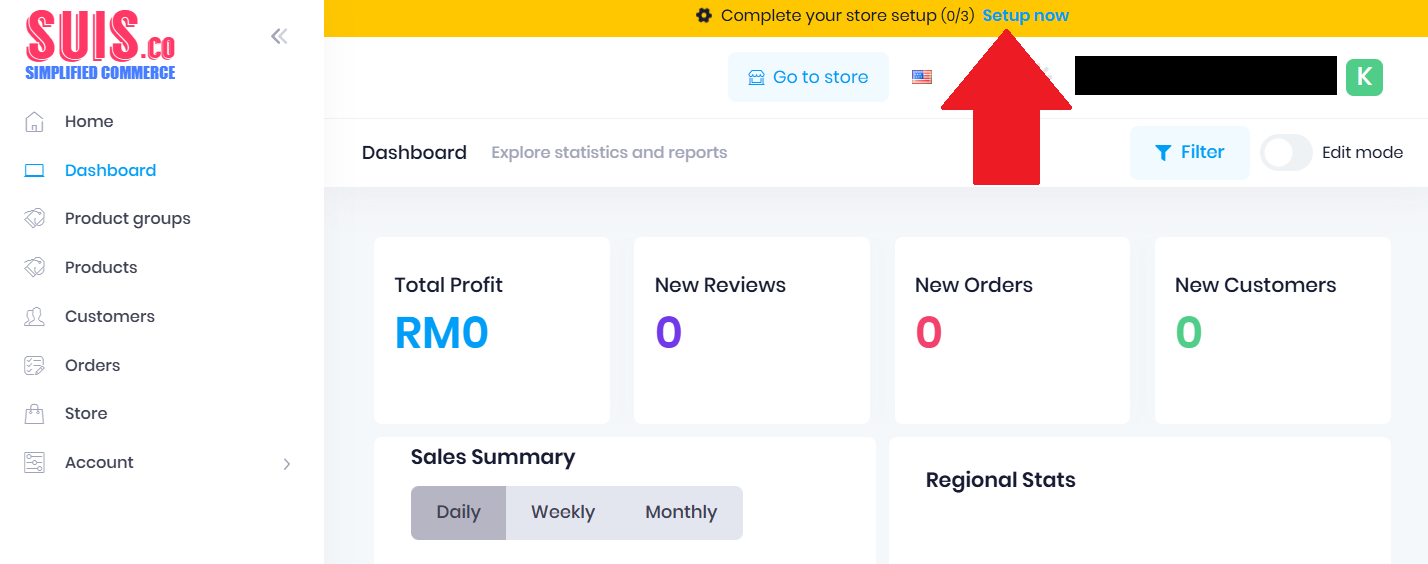Click the Store shopping bag icon
The height and width of the screenshot is (564, 1428).
34,413
